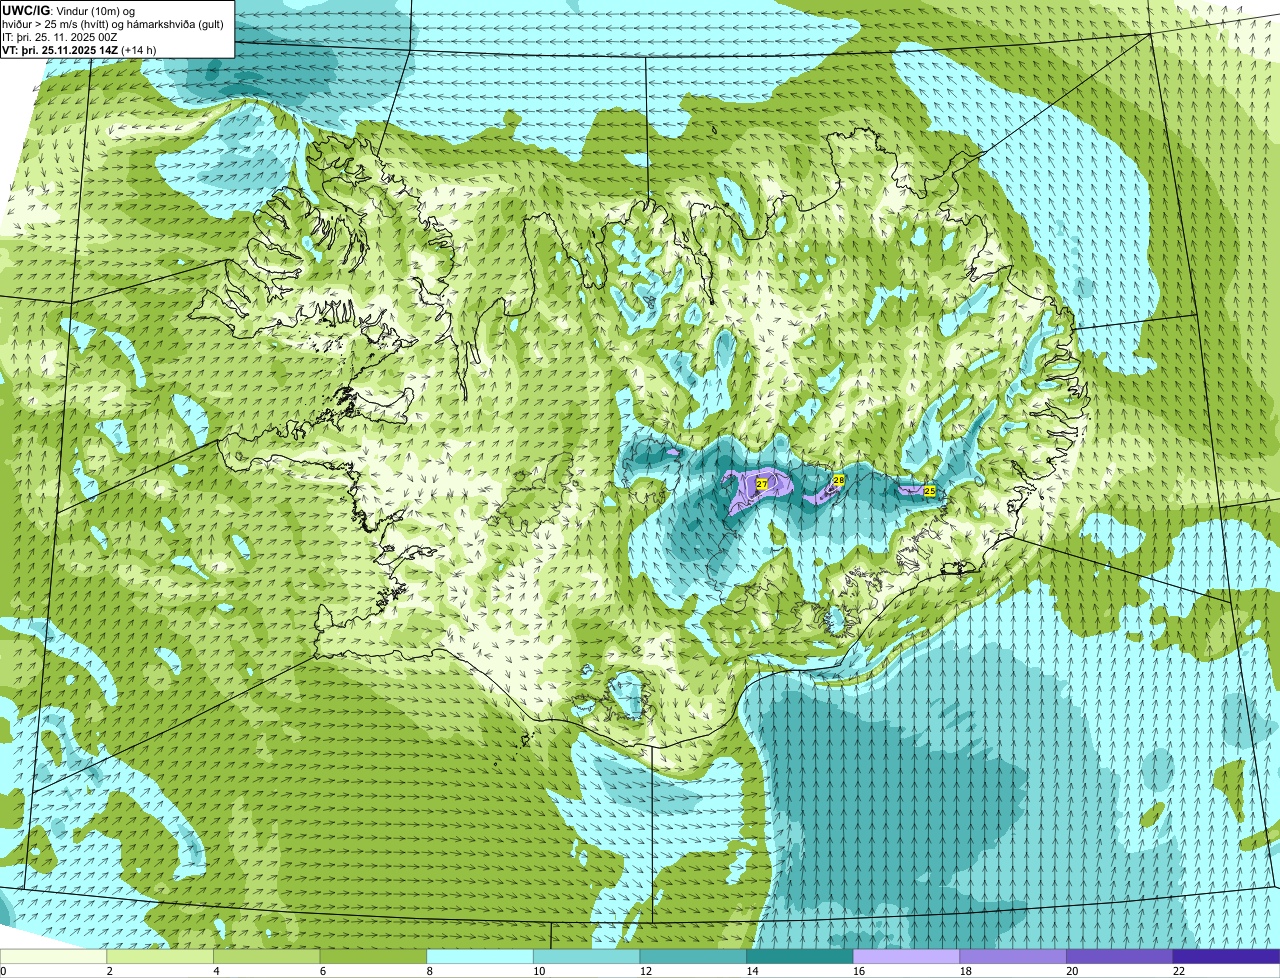
Task: Click the yellow-green 2–4 m/s scale swatch
Action: (160, 956)
